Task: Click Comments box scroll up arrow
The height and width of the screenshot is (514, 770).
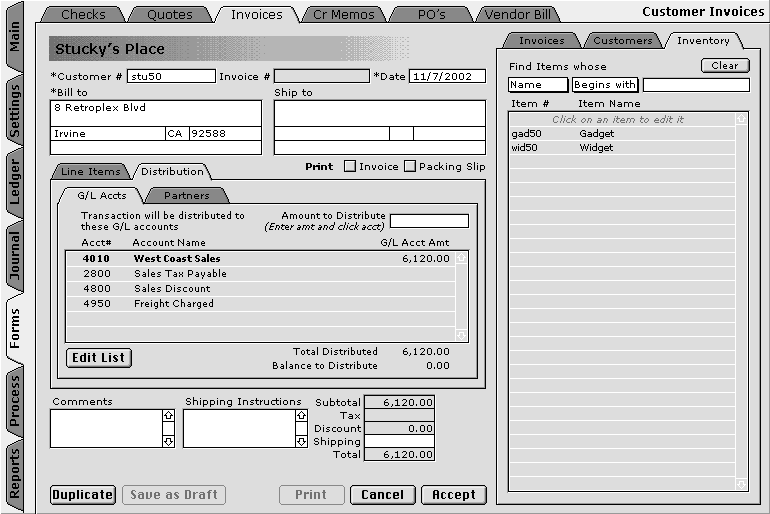Action: pyautogui.click(x=168, y=416)
